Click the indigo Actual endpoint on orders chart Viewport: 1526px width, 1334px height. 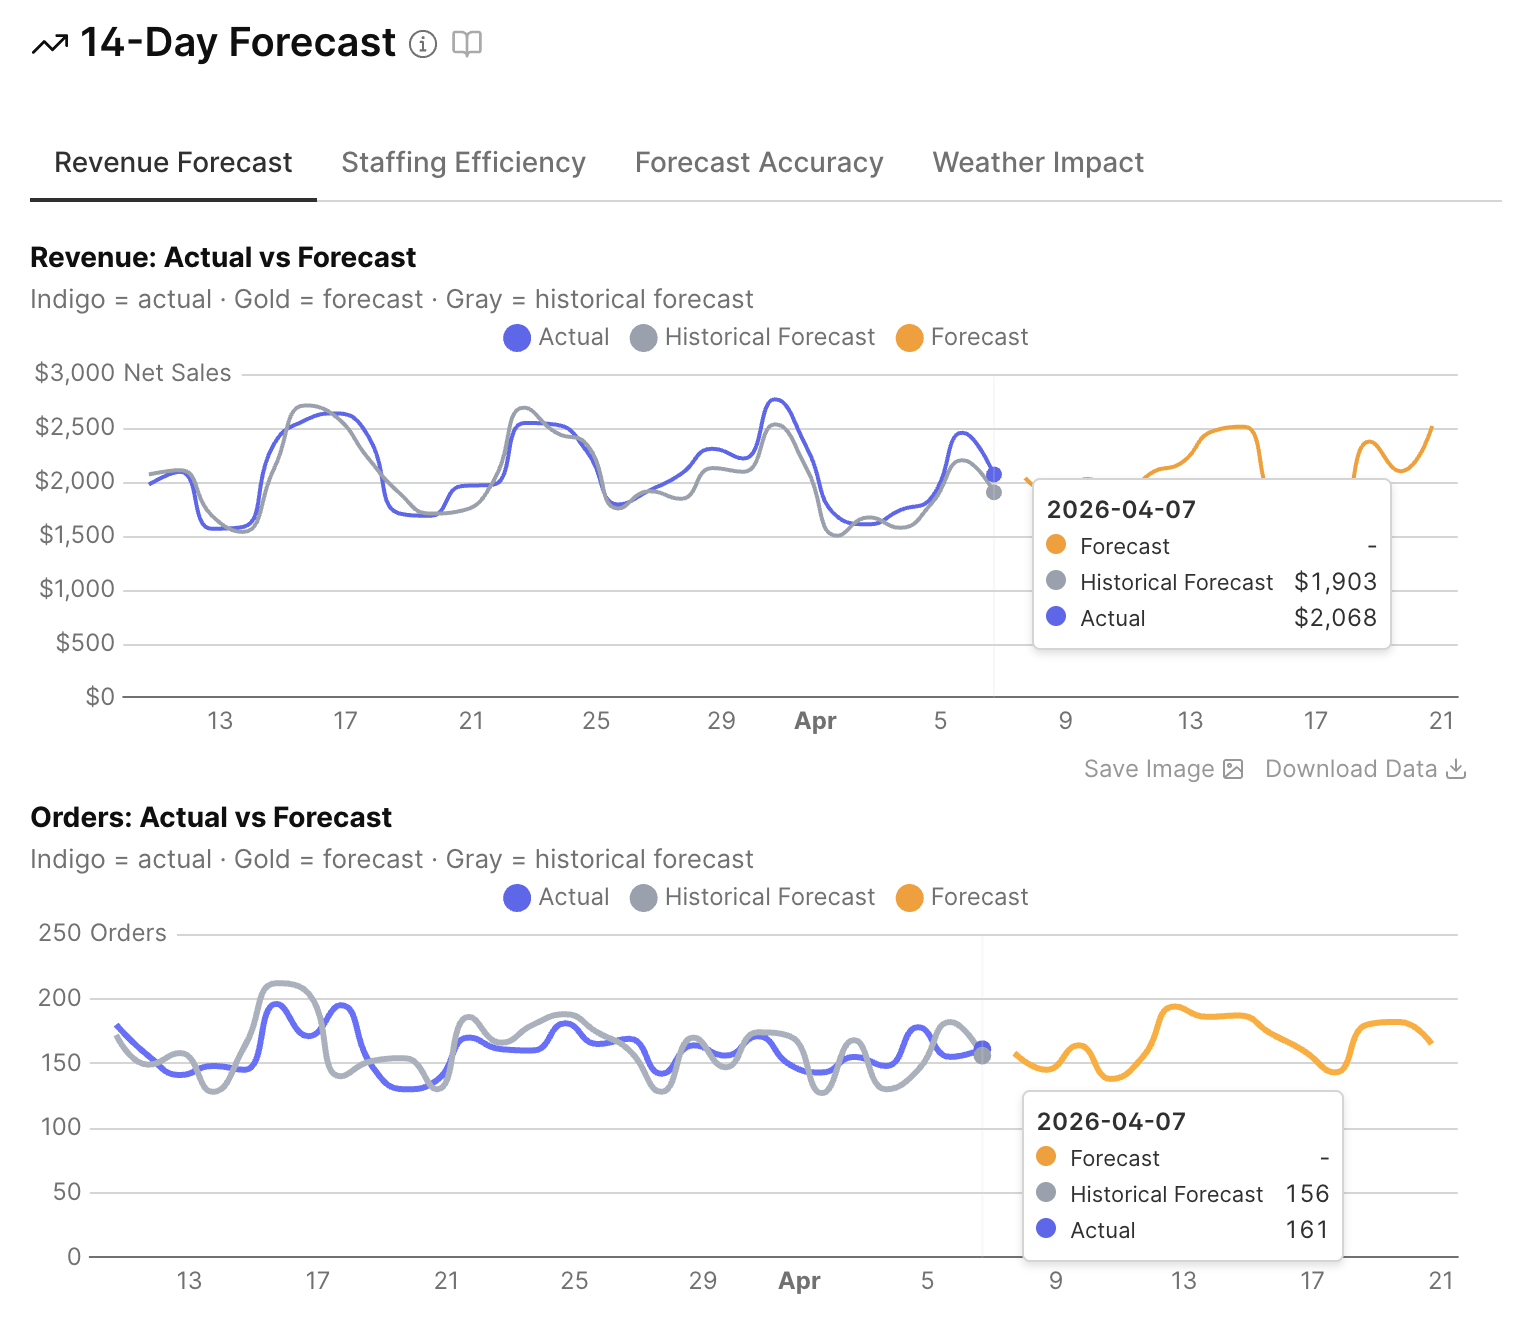click(983, 1047)
